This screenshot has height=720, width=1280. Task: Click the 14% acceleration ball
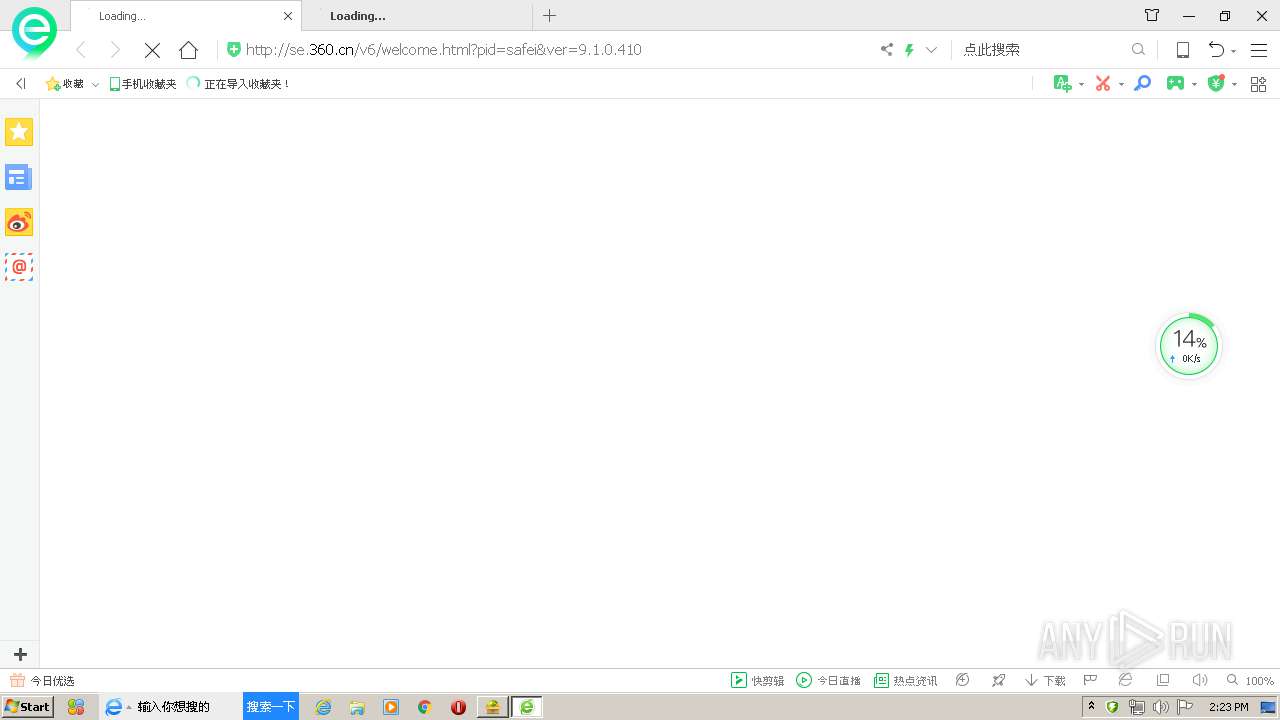click(1189, 346)
